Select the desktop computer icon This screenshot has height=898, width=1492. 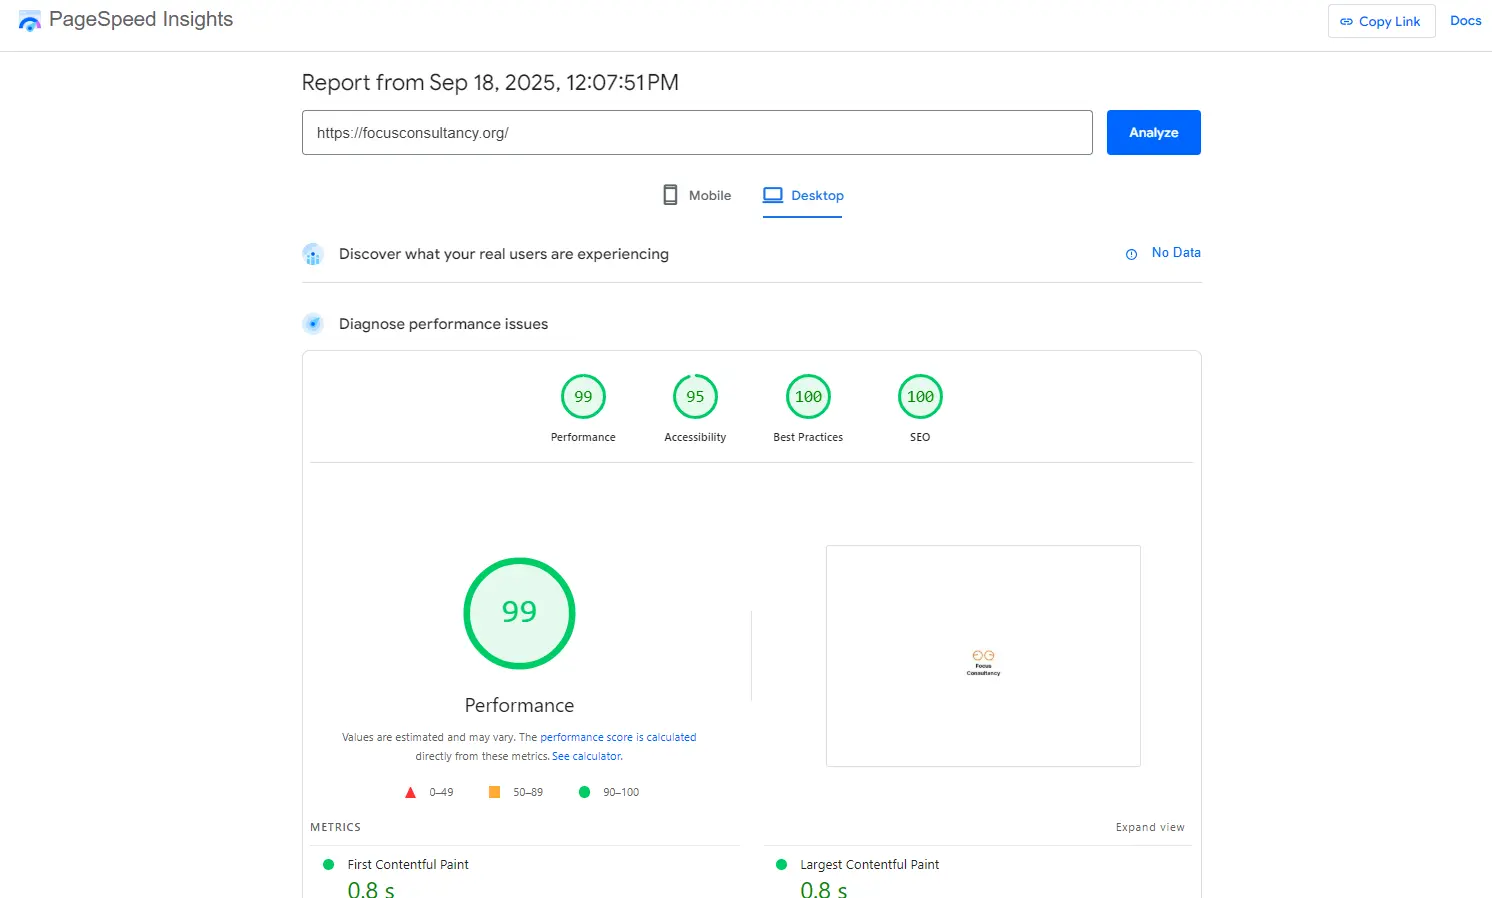click(772, 194)
